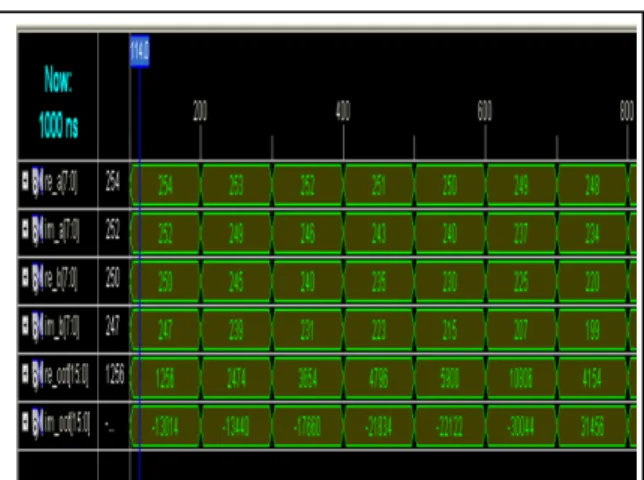Select the im_oof[15:0] signal name
This screenshot has width=644, height=480.
click(x=66, y=425)
